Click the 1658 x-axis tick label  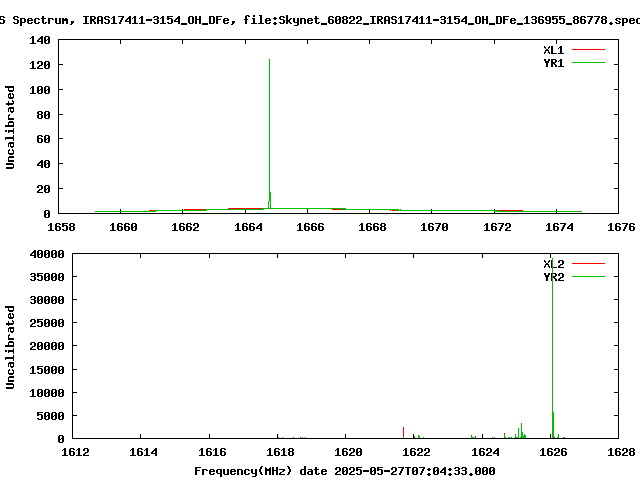(x=61, y=227)
